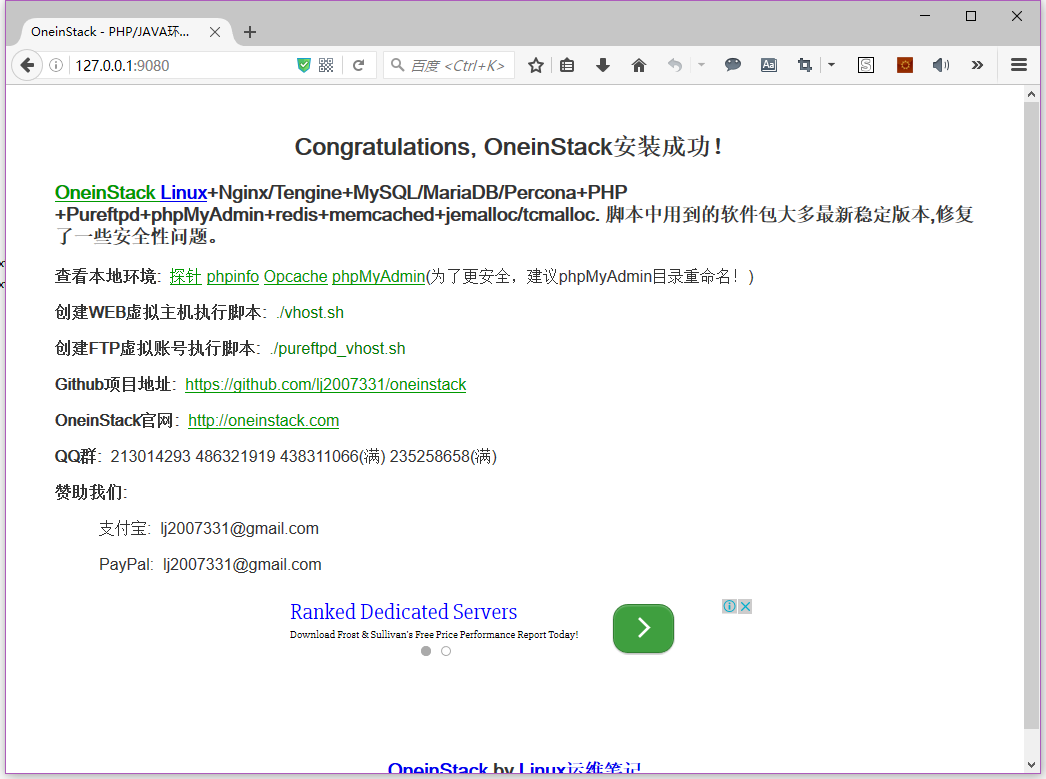Maximize the browser window
Viewport: 1046px width, 779px height.
coord(971,16)
